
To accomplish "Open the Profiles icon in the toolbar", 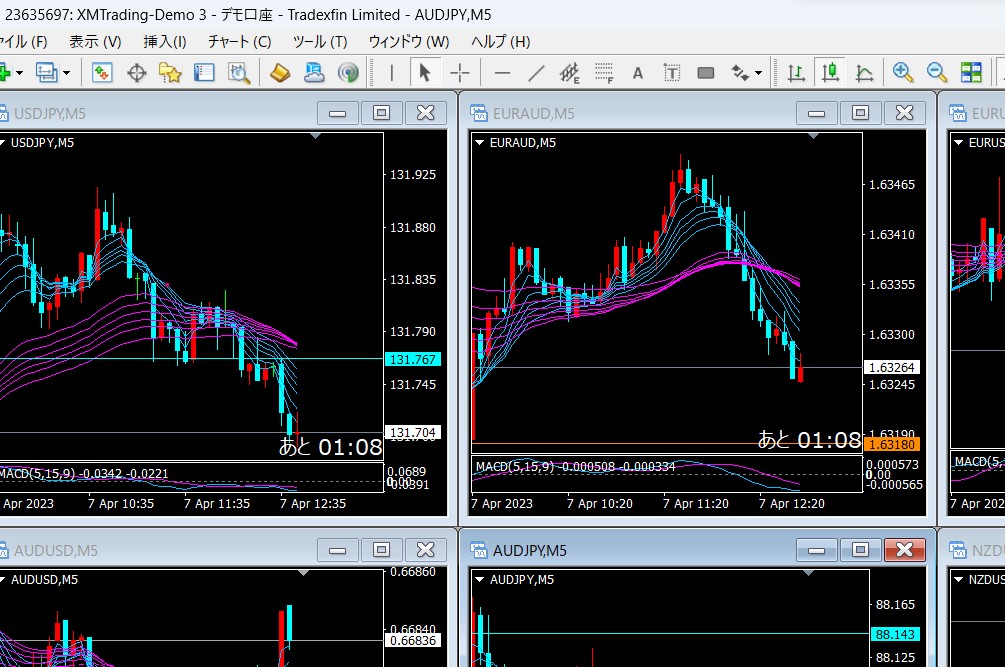I will [x=46, y=72].
